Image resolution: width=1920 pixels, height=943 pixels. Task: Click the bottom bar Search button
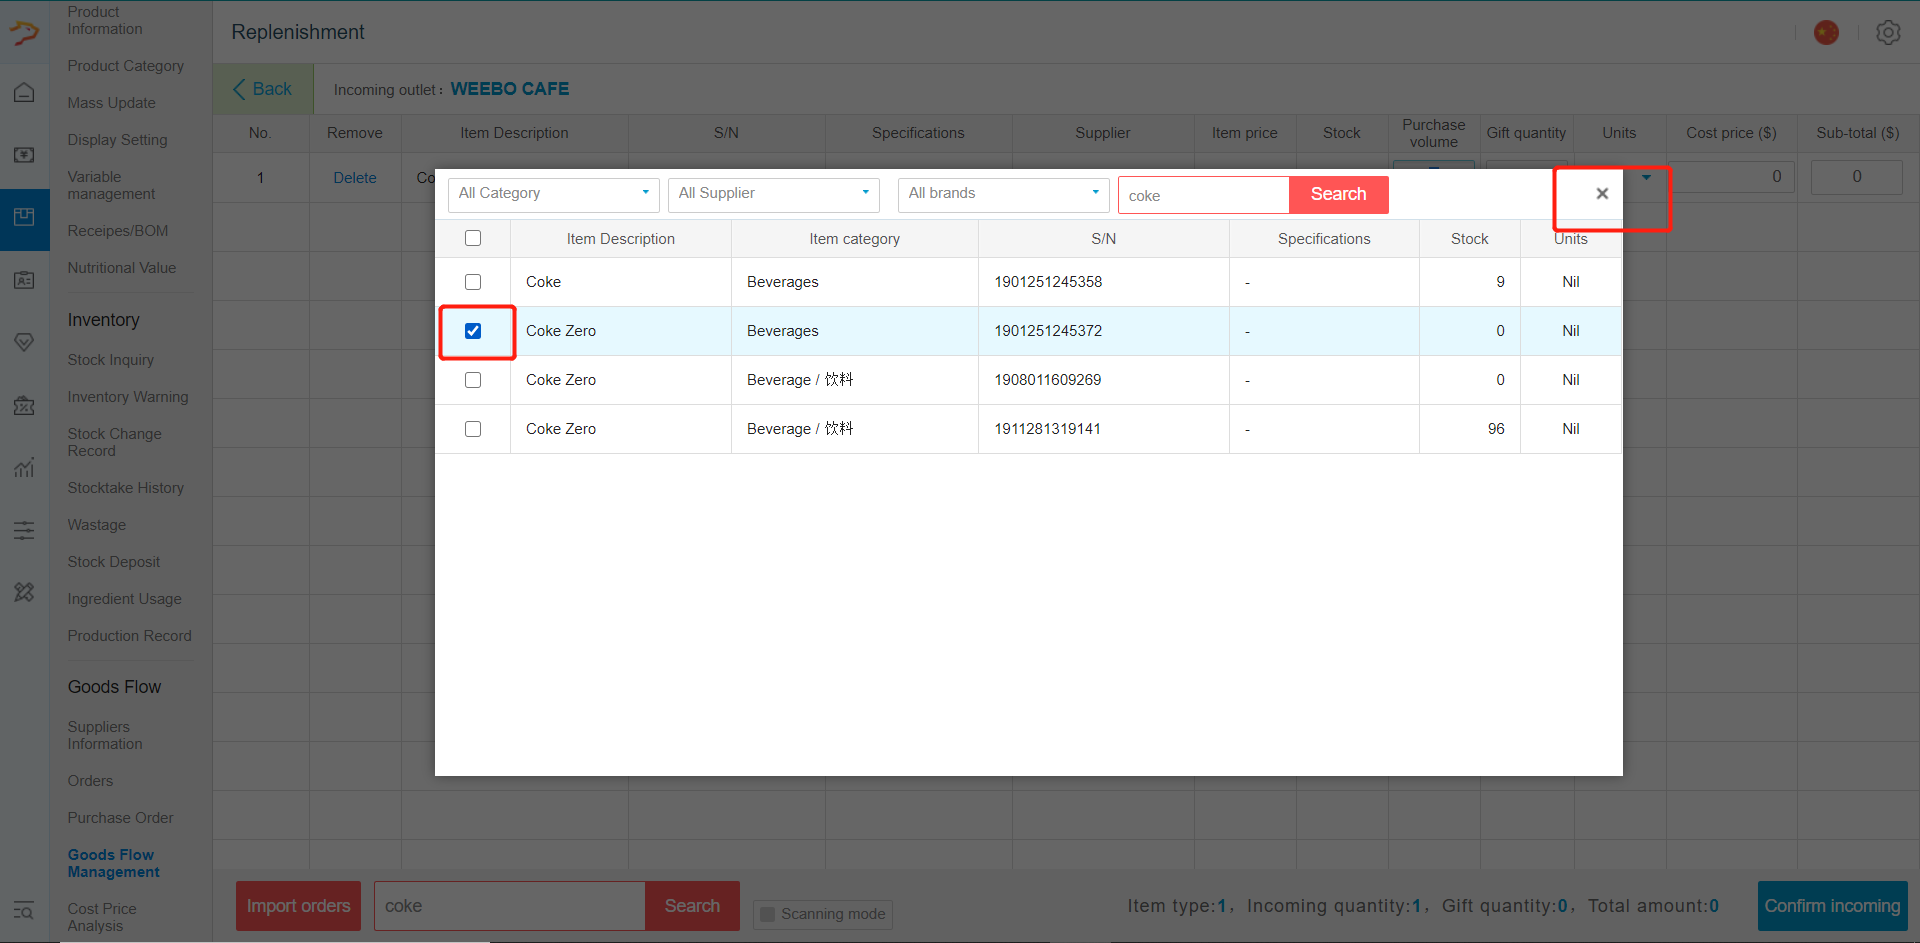[692, 906]
